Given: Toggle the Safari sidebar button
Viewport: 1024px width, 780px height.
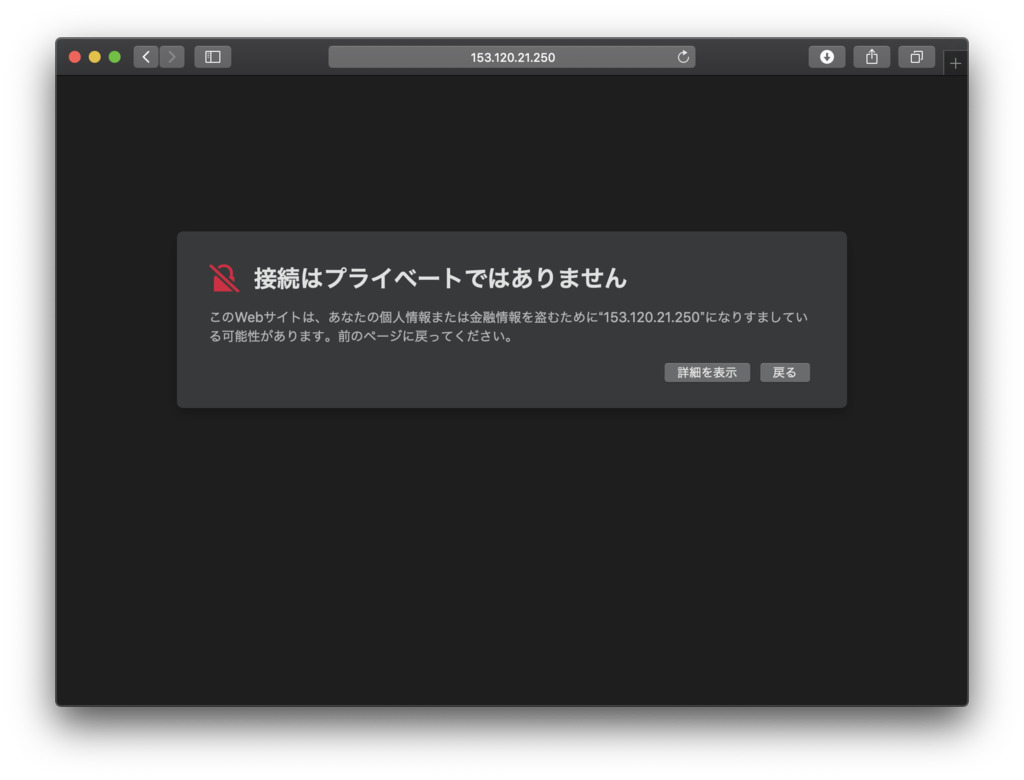Looking at the screenshot, I should point(212,57).
